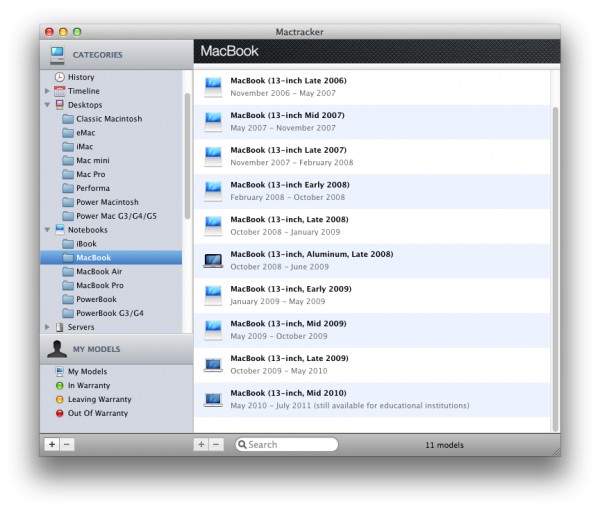This screenshot has width=600, height=511.
Task: Click the yellow minimize window button
Action: coord(63,32)
